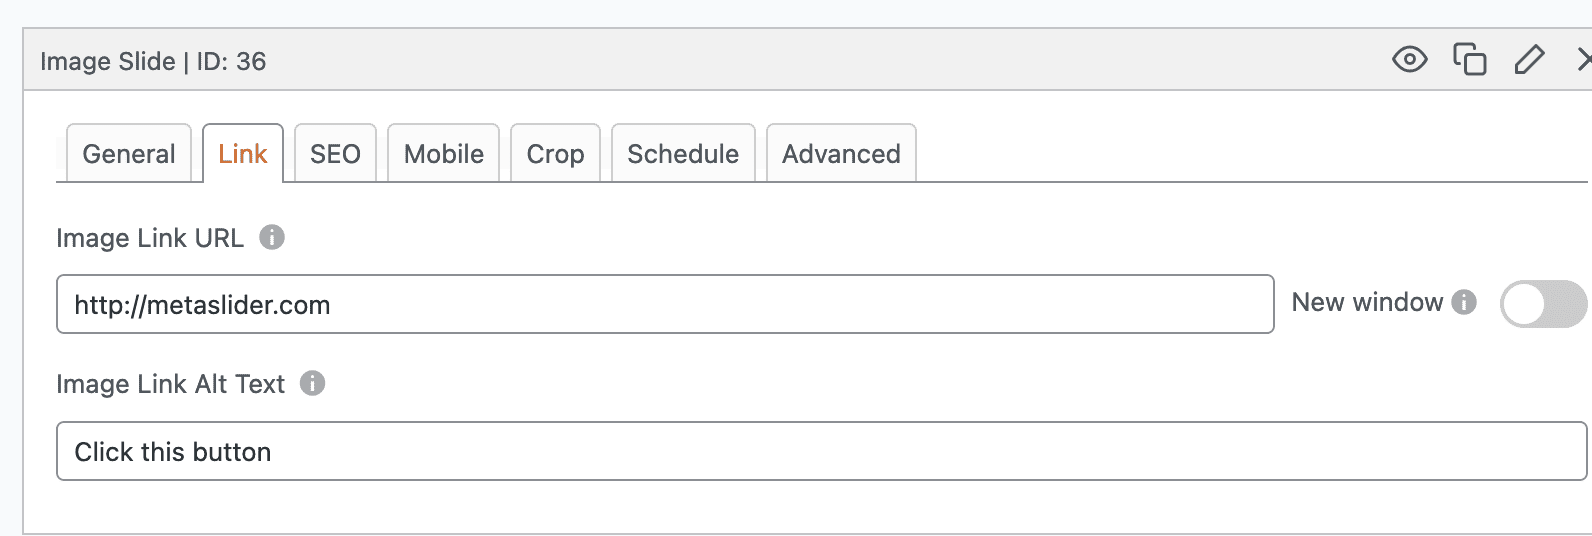This screenshot has height=536, width=1592.
Task: Click info icon beside Image Link URL
Action: pos(272,237)
